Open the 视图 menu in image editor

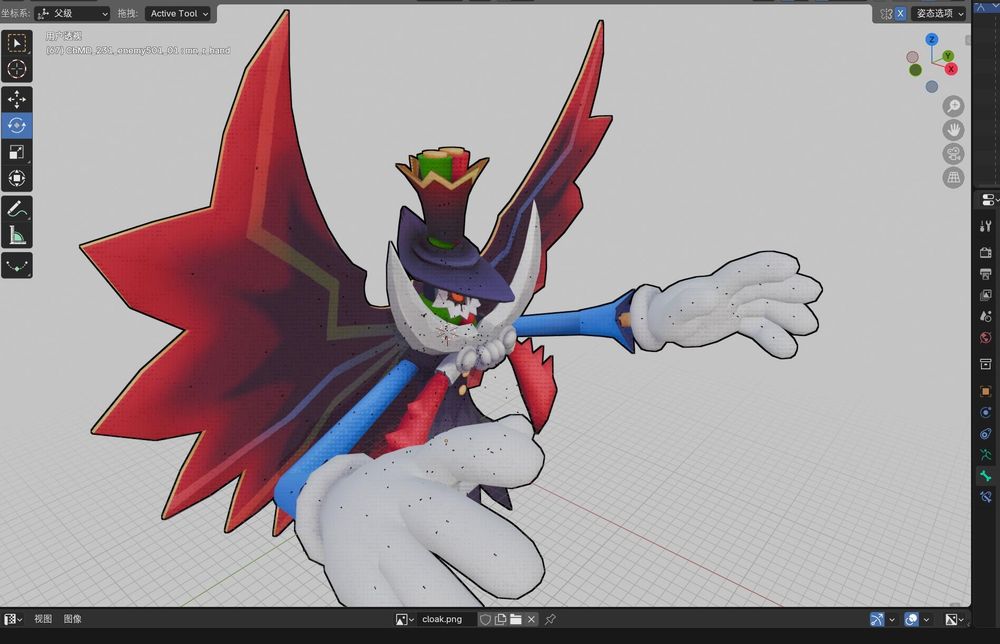click(43, 619)
